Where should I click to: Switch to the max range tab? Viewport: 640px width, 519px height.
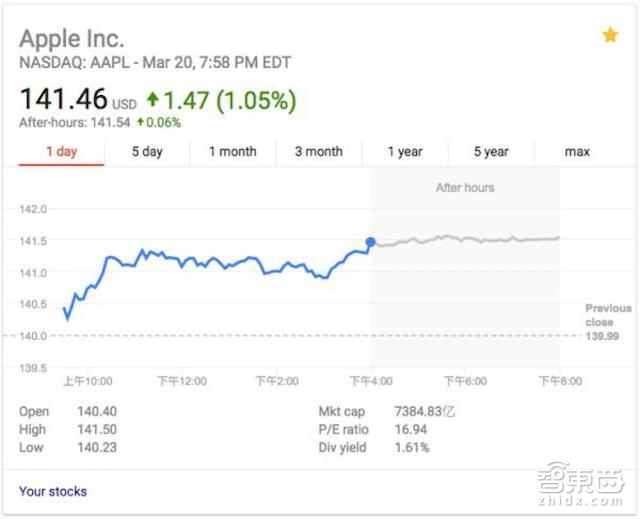[x=577, y=152]
